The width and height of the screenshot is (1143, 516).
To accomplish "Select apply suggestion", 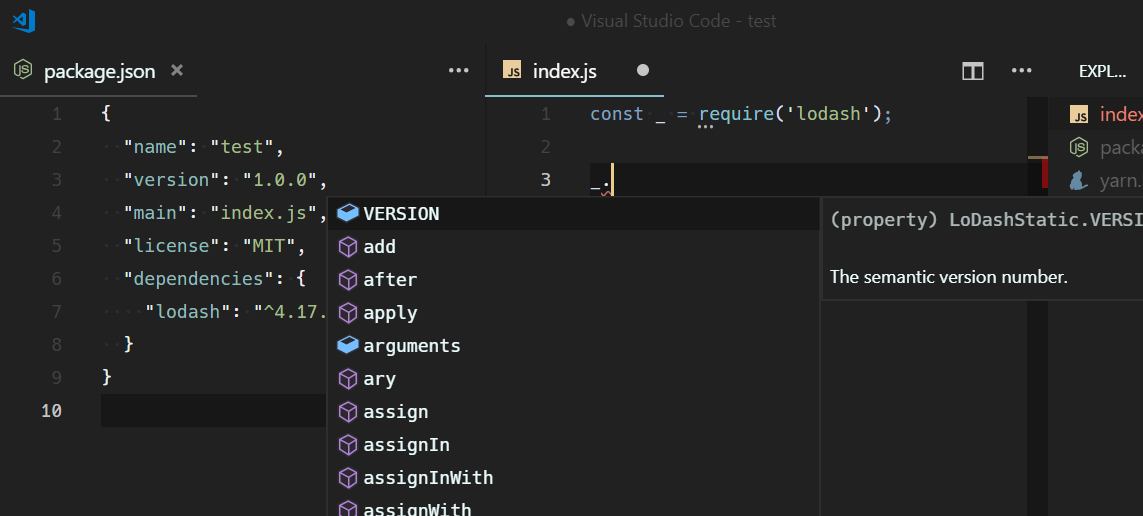I will (x=574, y=313).
